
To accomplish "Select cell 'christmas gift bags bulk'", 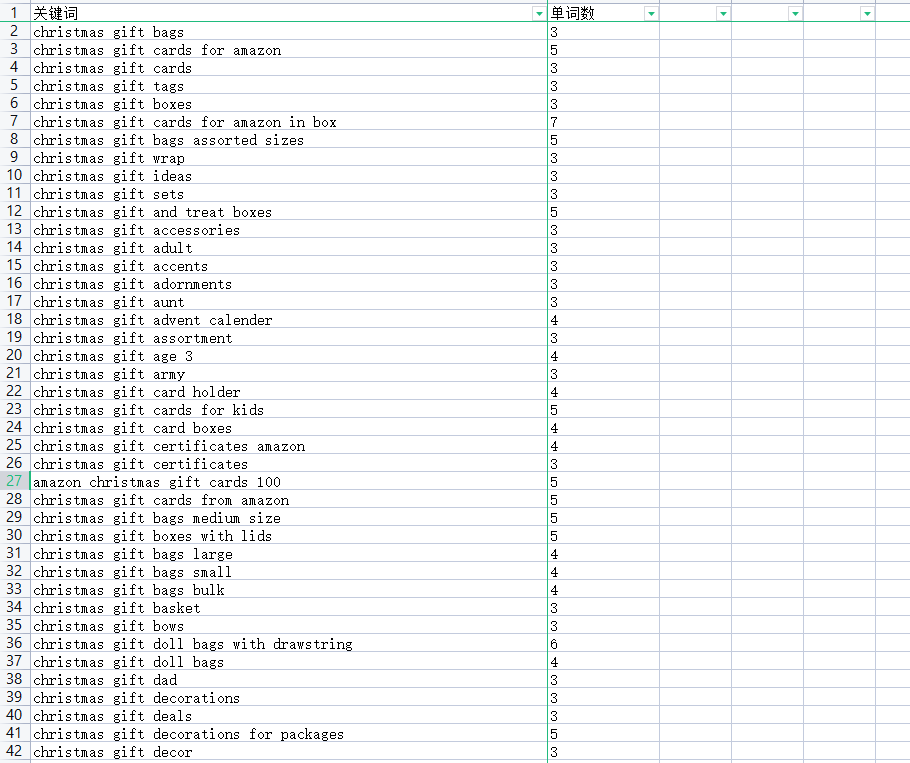I will click(288, 589).
